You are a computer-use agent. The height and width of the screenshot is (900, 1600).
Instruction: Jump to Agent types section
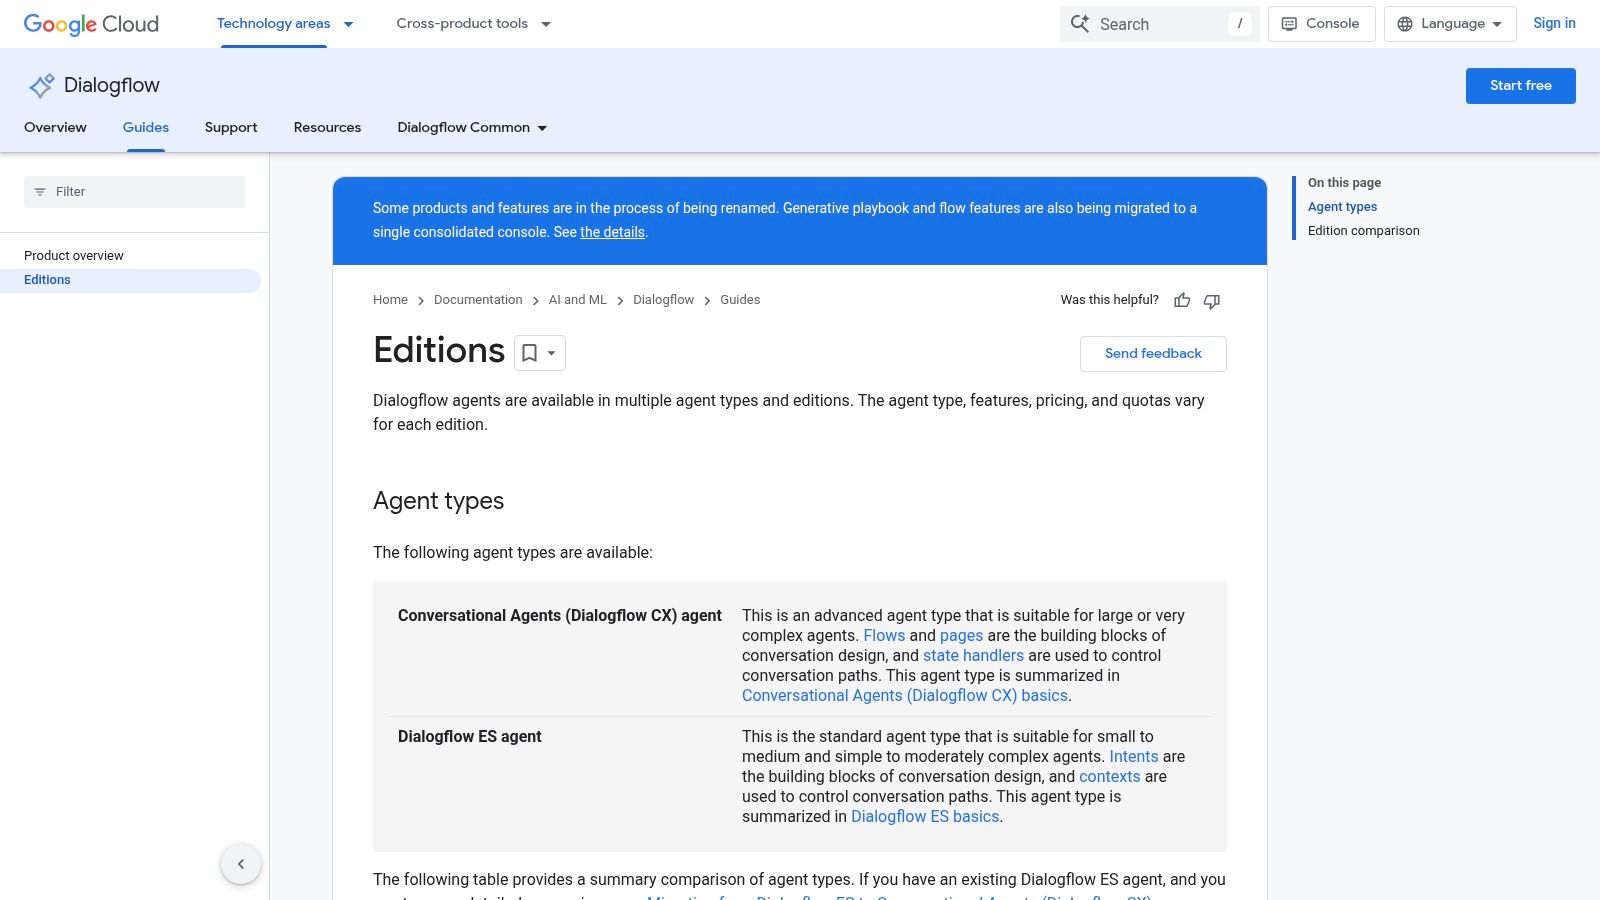pos(1342,207)
